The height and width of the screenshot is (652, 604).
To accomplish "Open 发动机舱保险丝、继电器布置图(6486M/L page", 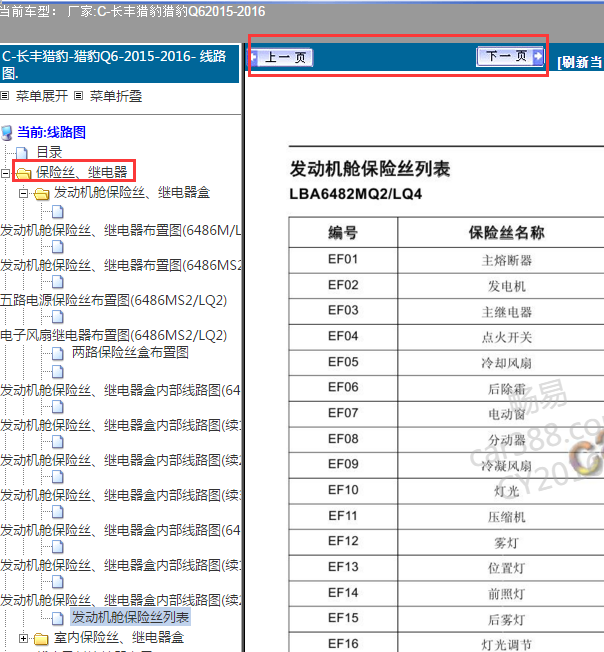I will (x=121, y=230).
